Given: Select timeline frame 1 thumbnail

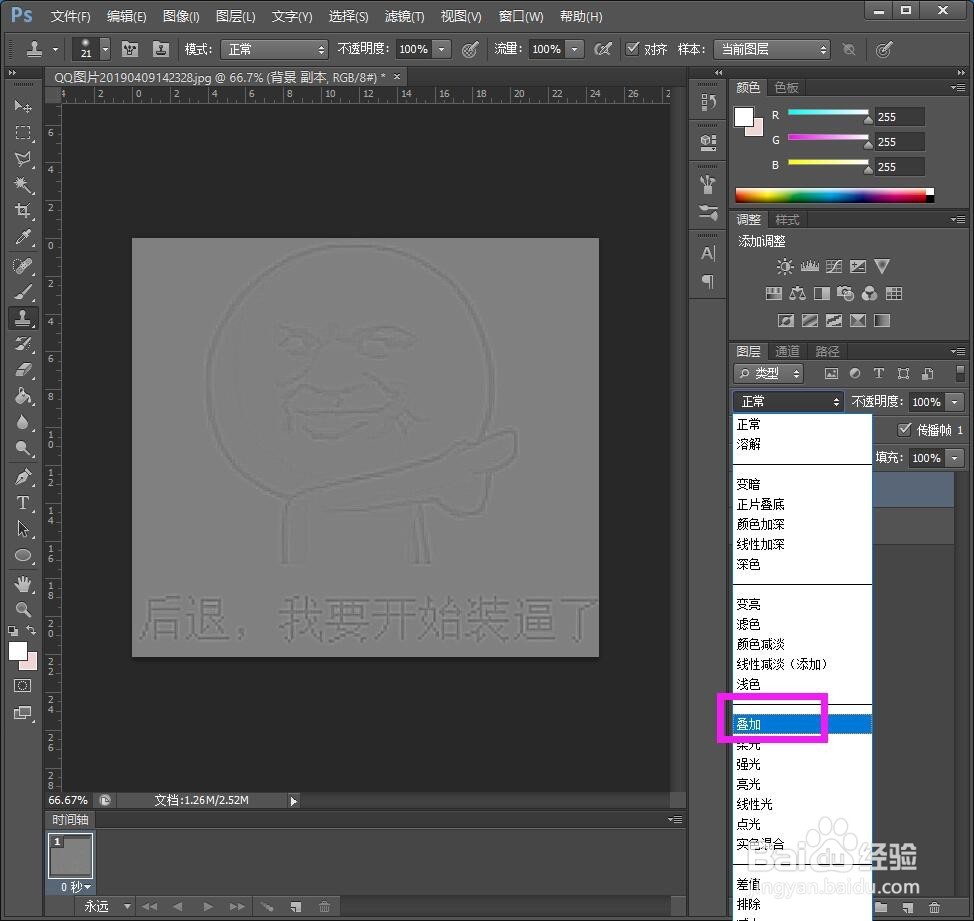Looking at the screenshot, I should coord(71,856).
